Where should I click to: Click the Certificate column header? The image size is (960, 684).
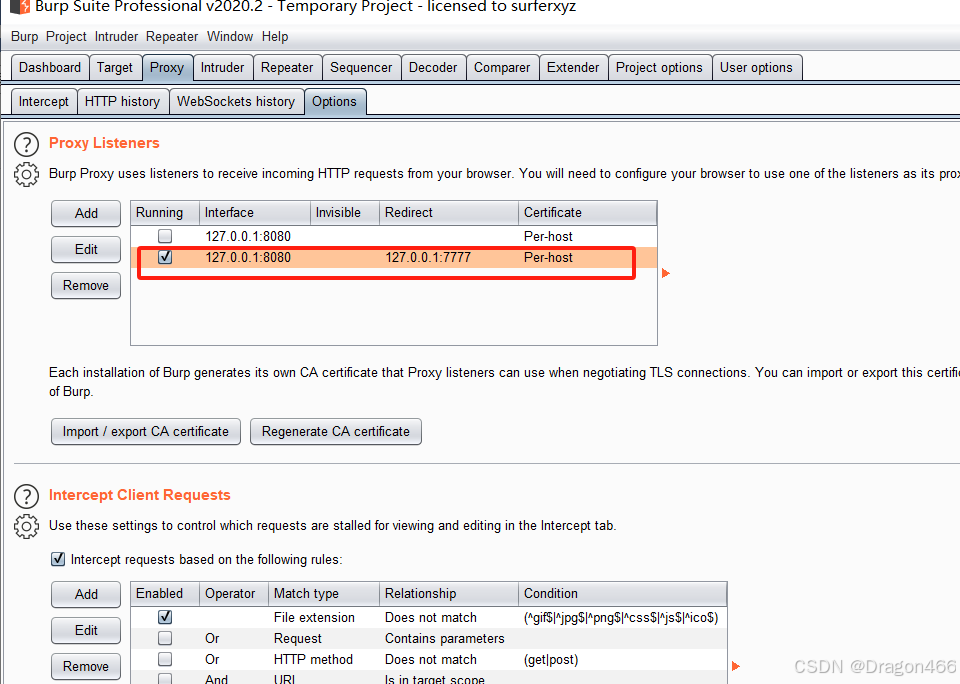click(588, 212)
